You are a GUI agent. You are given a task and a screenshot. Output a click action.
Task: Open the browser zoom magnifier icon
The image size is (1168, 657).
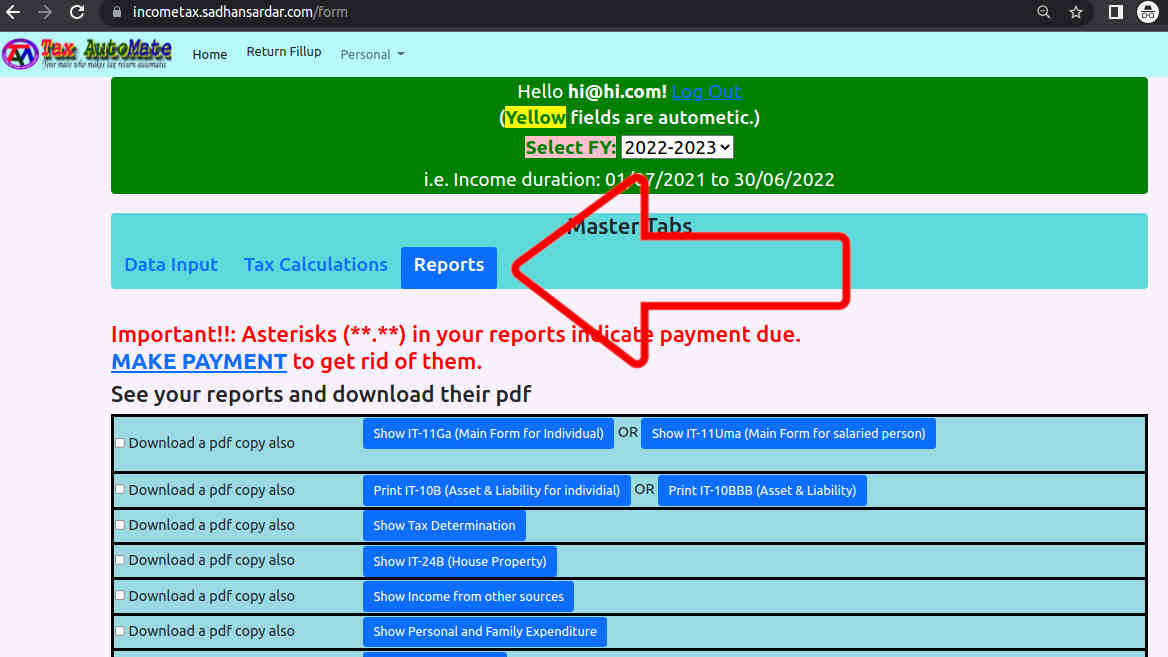pos(1044,13)
